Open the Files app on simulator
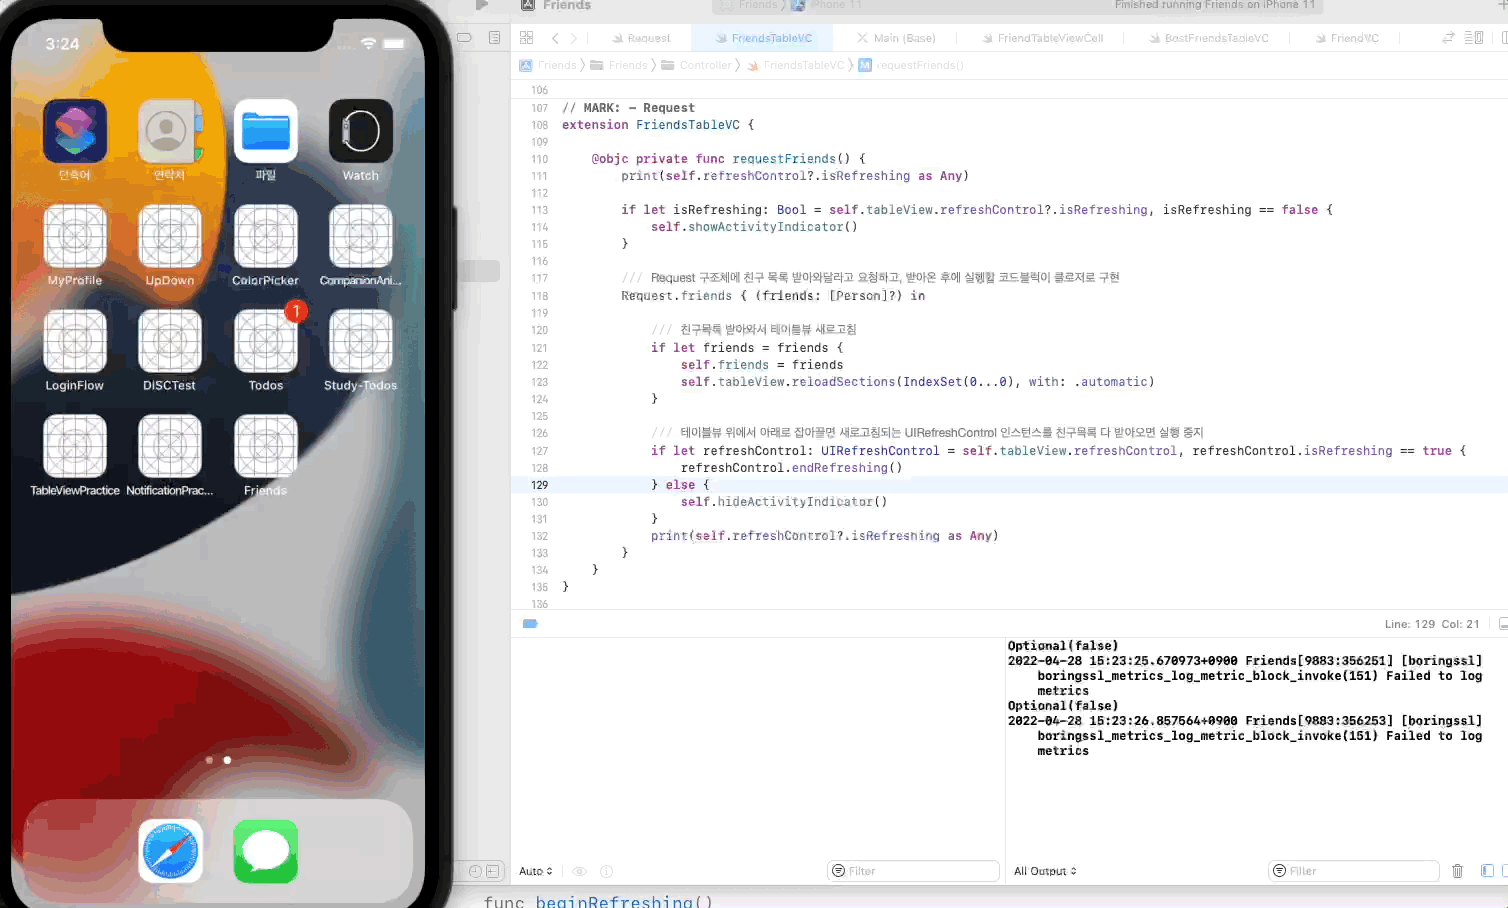This screenshot has height=908, width=1508. (265, 131)
